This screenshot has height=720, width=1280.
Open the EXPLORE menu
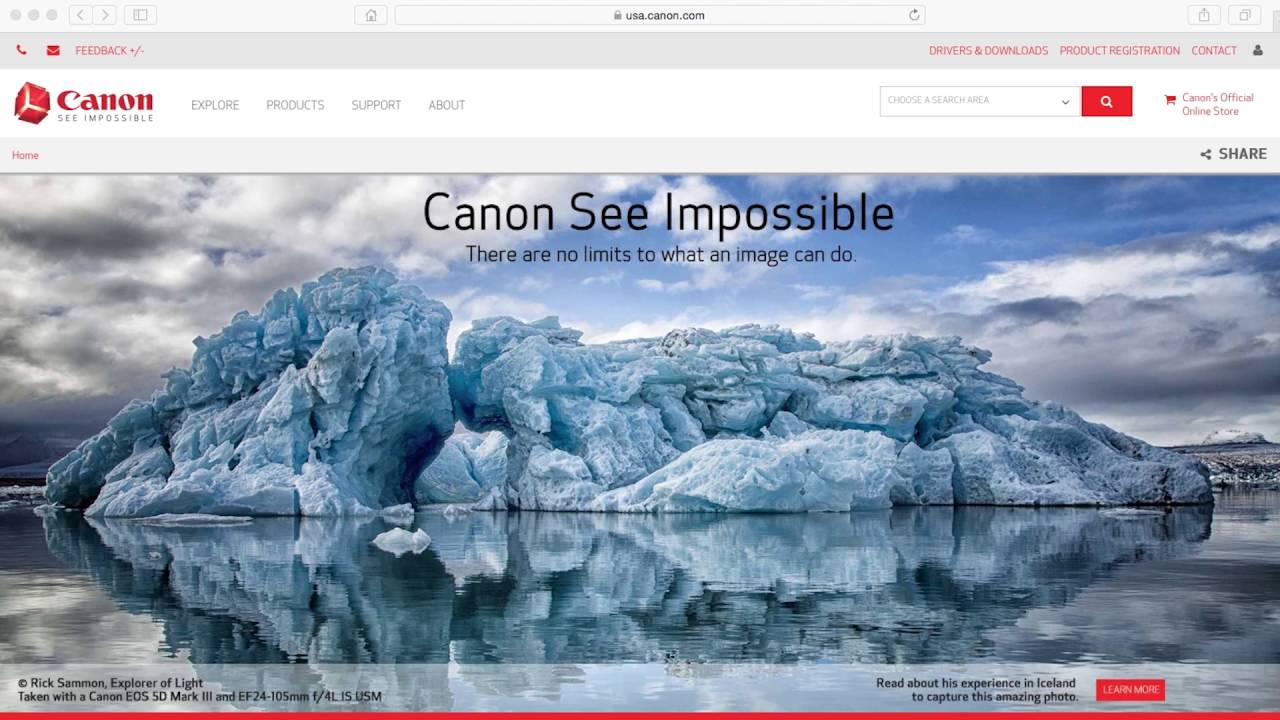215,105
